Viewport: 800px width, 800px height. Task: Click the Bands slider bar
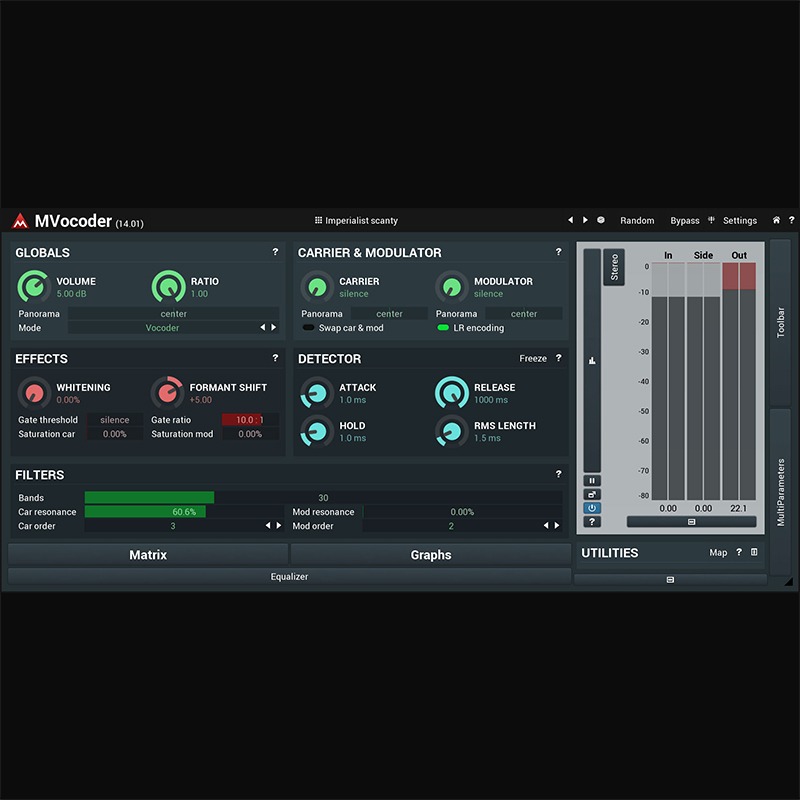click(x=323, y=497)
